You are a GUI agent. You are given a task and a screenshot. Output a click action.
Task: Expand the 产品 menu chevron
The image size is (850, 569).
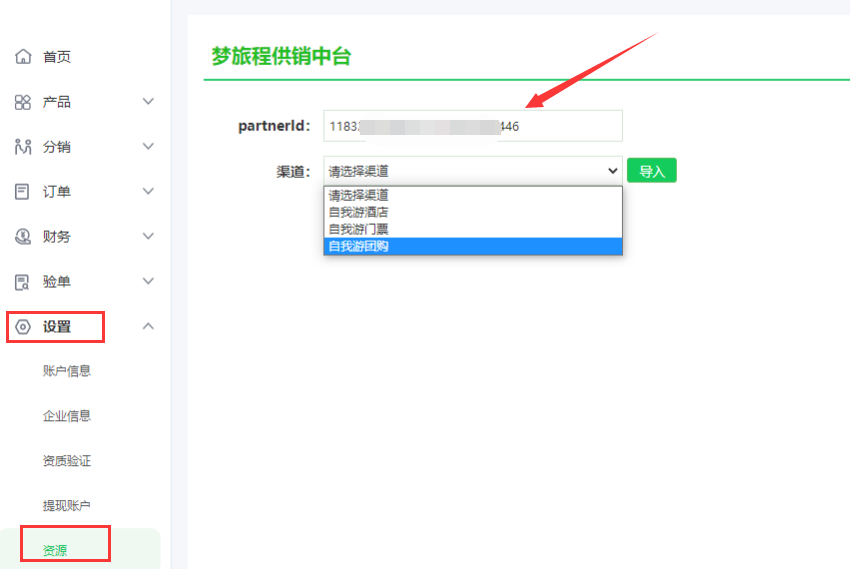[148, 102]
